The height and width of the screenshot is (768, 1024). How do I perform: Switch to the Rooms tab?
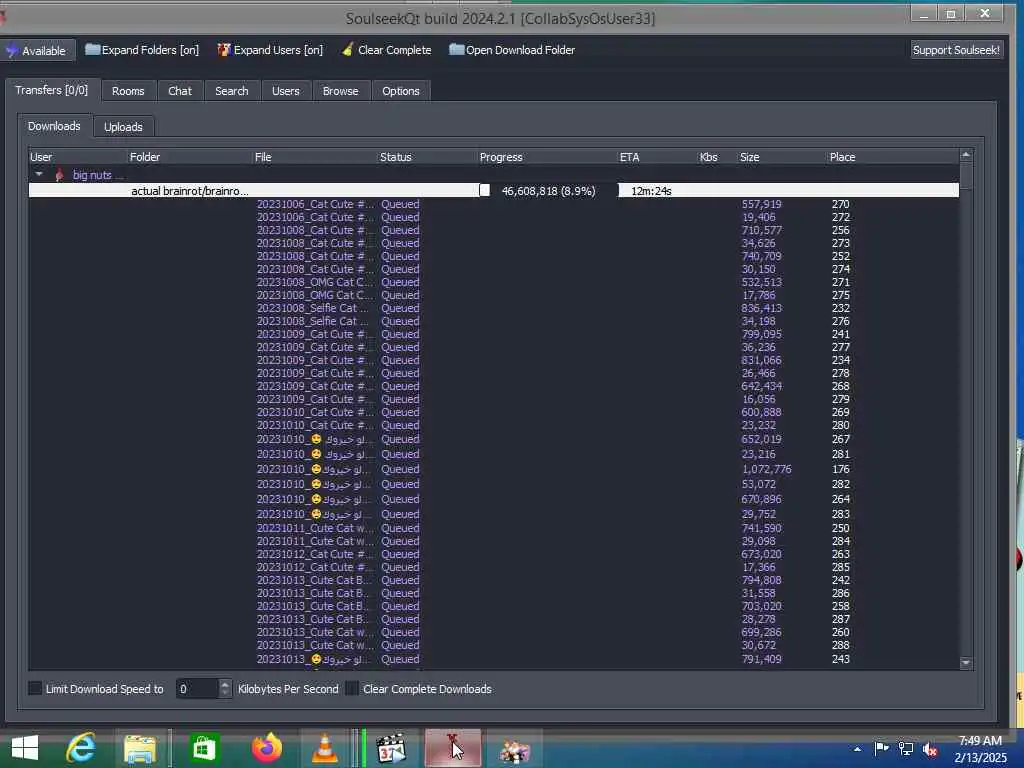click(128, 91)
